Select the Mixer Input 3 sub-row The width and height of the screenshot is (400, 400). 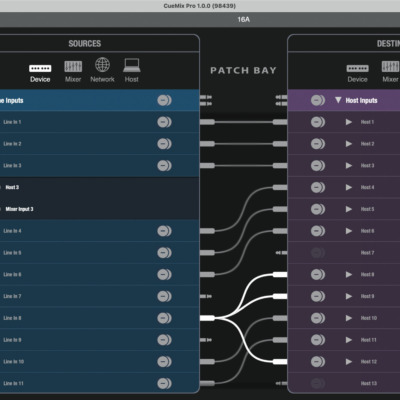100,209
